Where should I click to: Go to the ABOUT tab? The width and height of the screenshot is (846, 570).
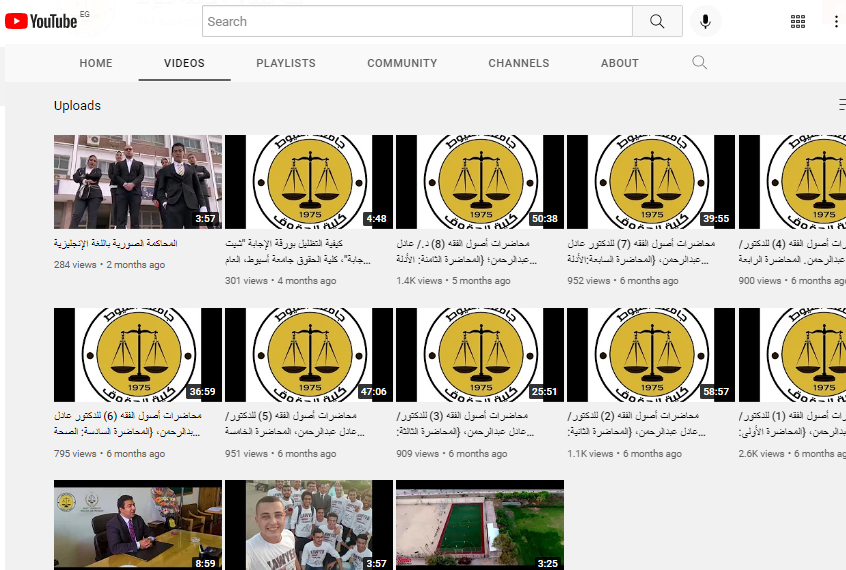pos(620,63)
